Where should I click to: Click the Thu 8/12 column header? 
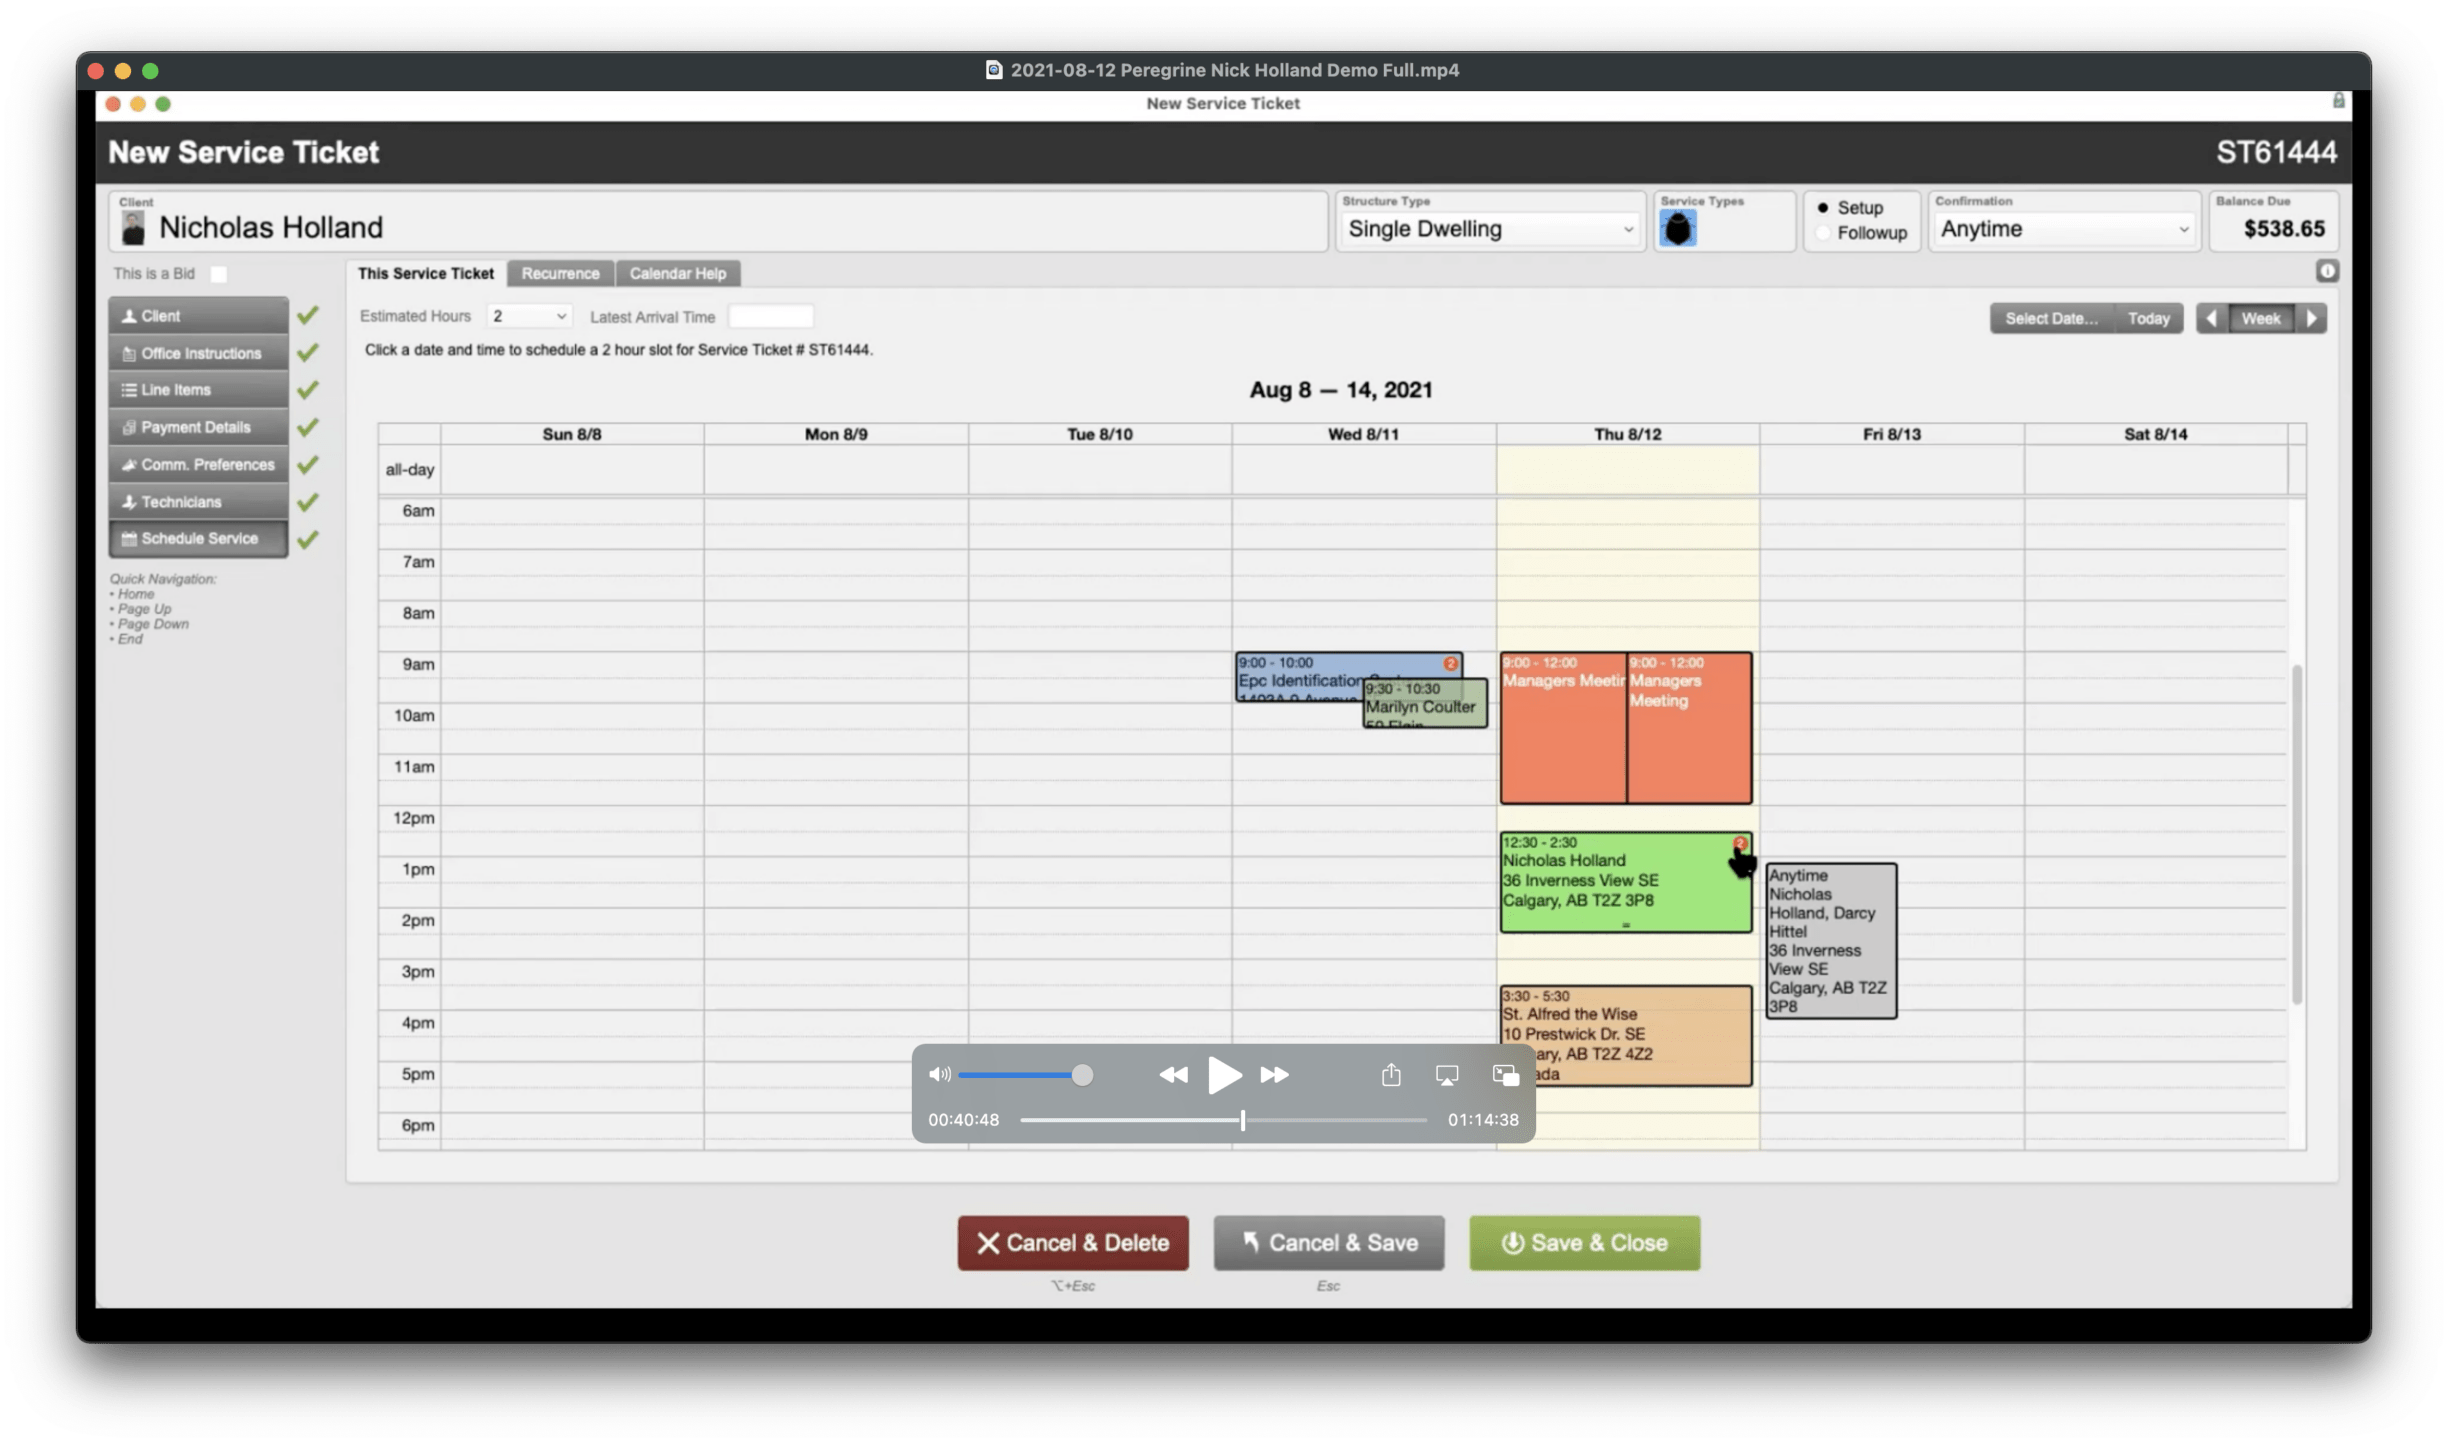1627,433
